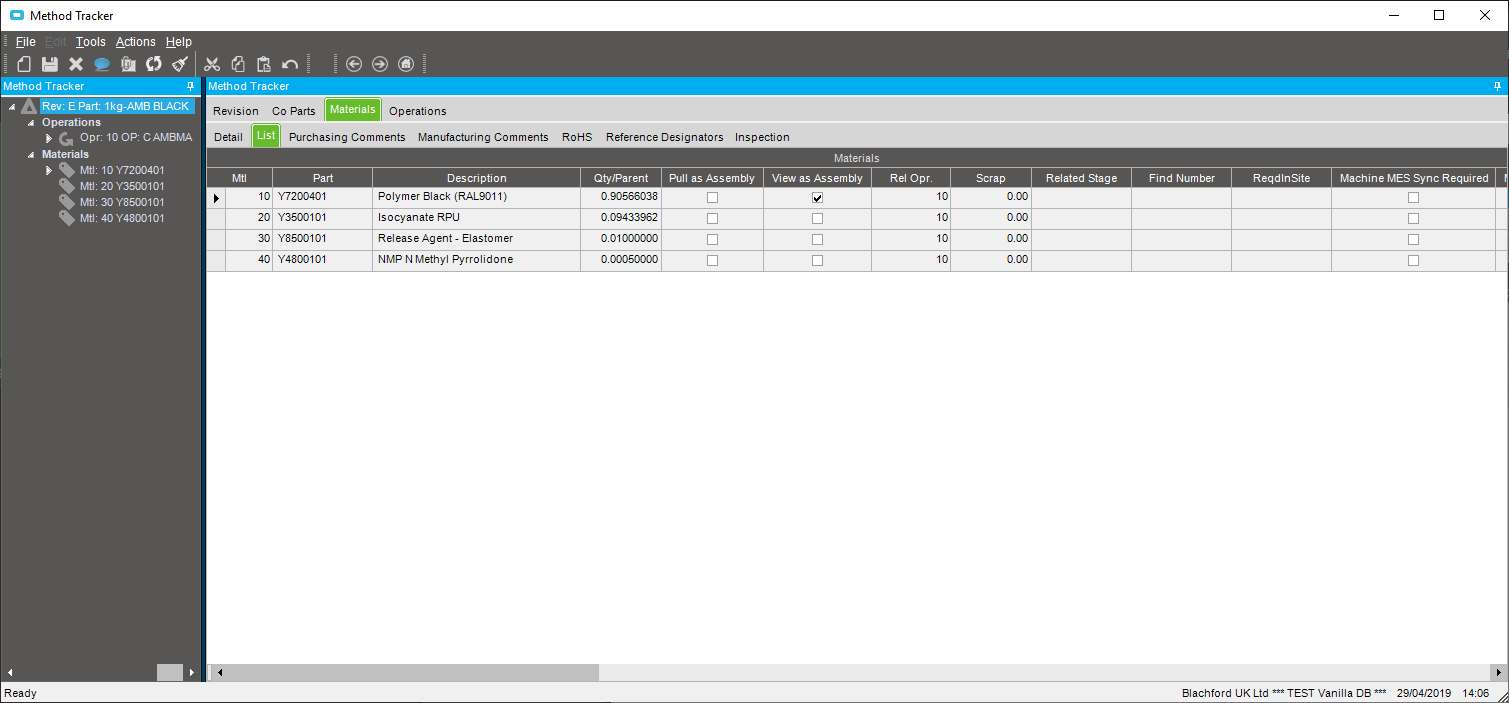The width and height of the screenshot is (1509, 703).
Task: Sort by the Rel Opr. column header
Action: [x=911, y=178]
